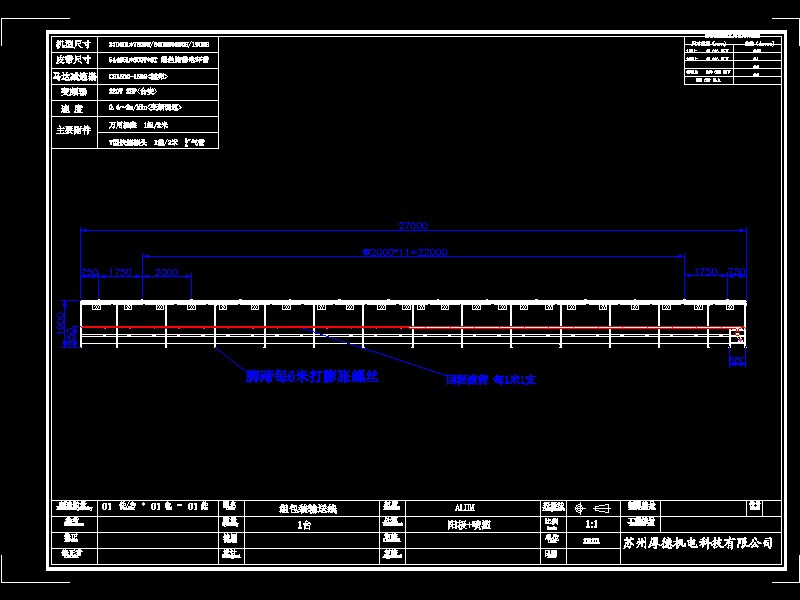Image resolution: width=800 pixels, height=600 pixels.
Task: Click the 变频器 row label
Action: (x=74, y=92)
